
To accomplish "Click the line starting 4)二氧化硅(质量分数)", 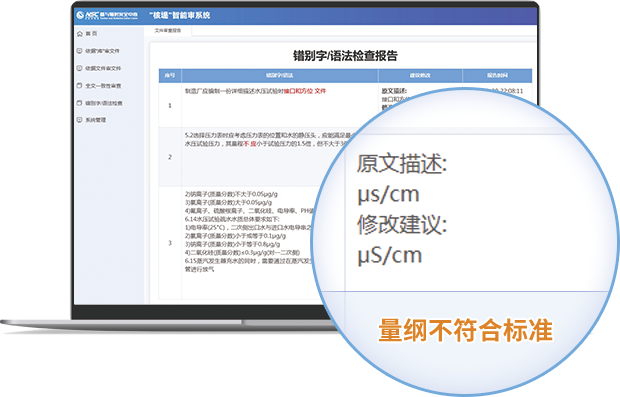I will click(x=242, y=252).
